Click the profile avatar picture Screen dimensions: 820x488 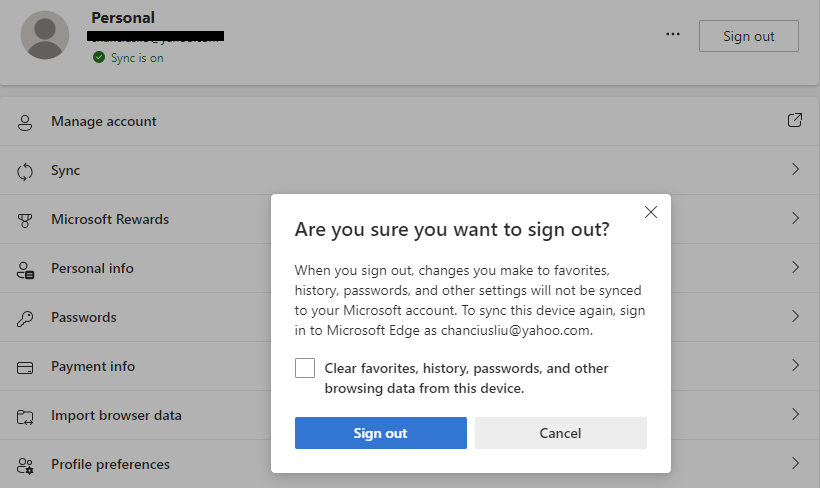[x=45, y=35]
